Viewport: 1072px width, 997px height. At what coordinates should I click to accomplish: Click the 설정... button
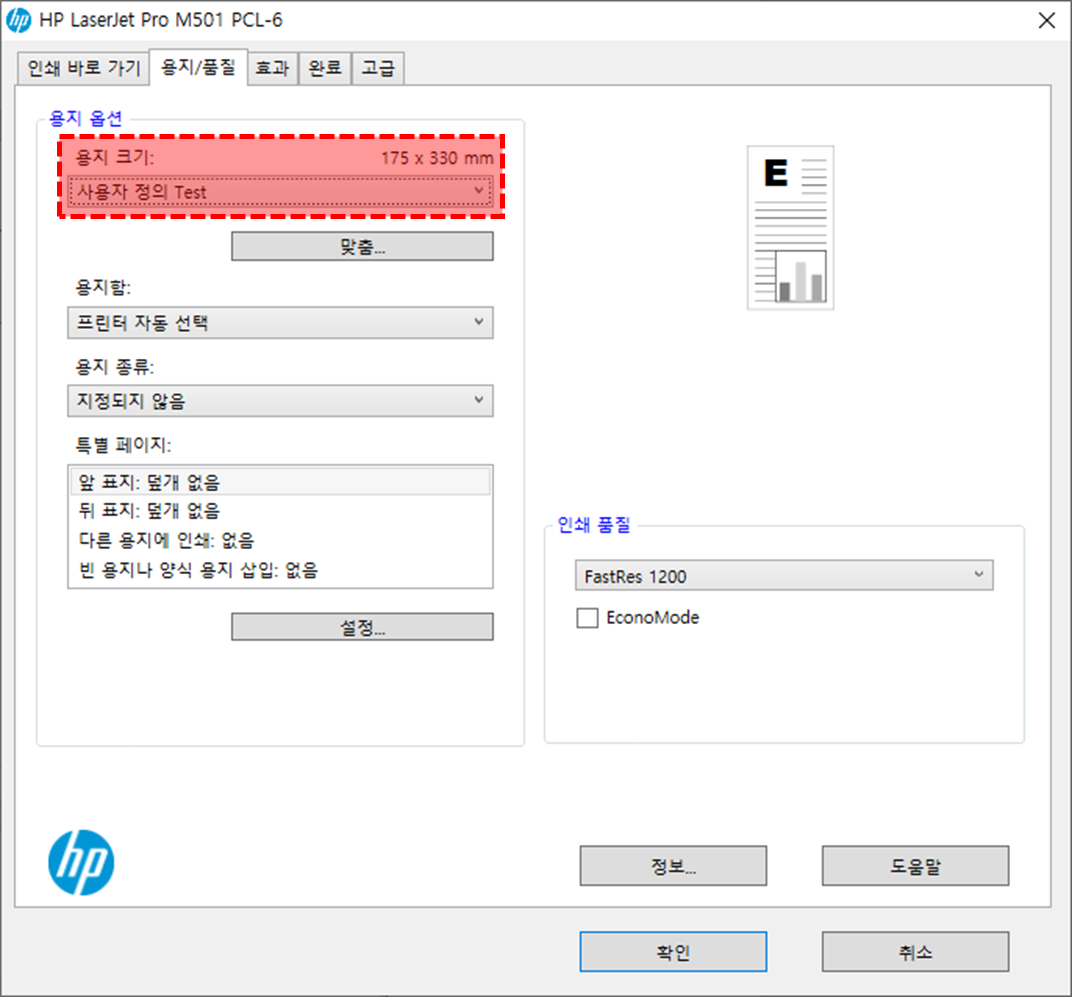click(362, 626)
